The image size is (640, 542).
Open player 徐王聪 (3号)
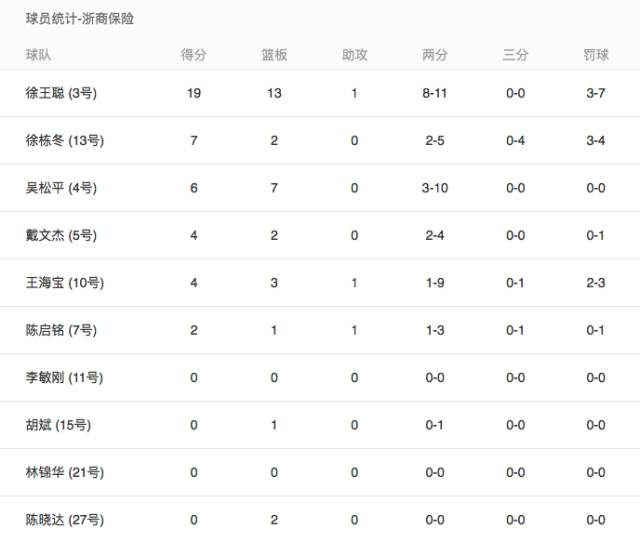point(61,93)
